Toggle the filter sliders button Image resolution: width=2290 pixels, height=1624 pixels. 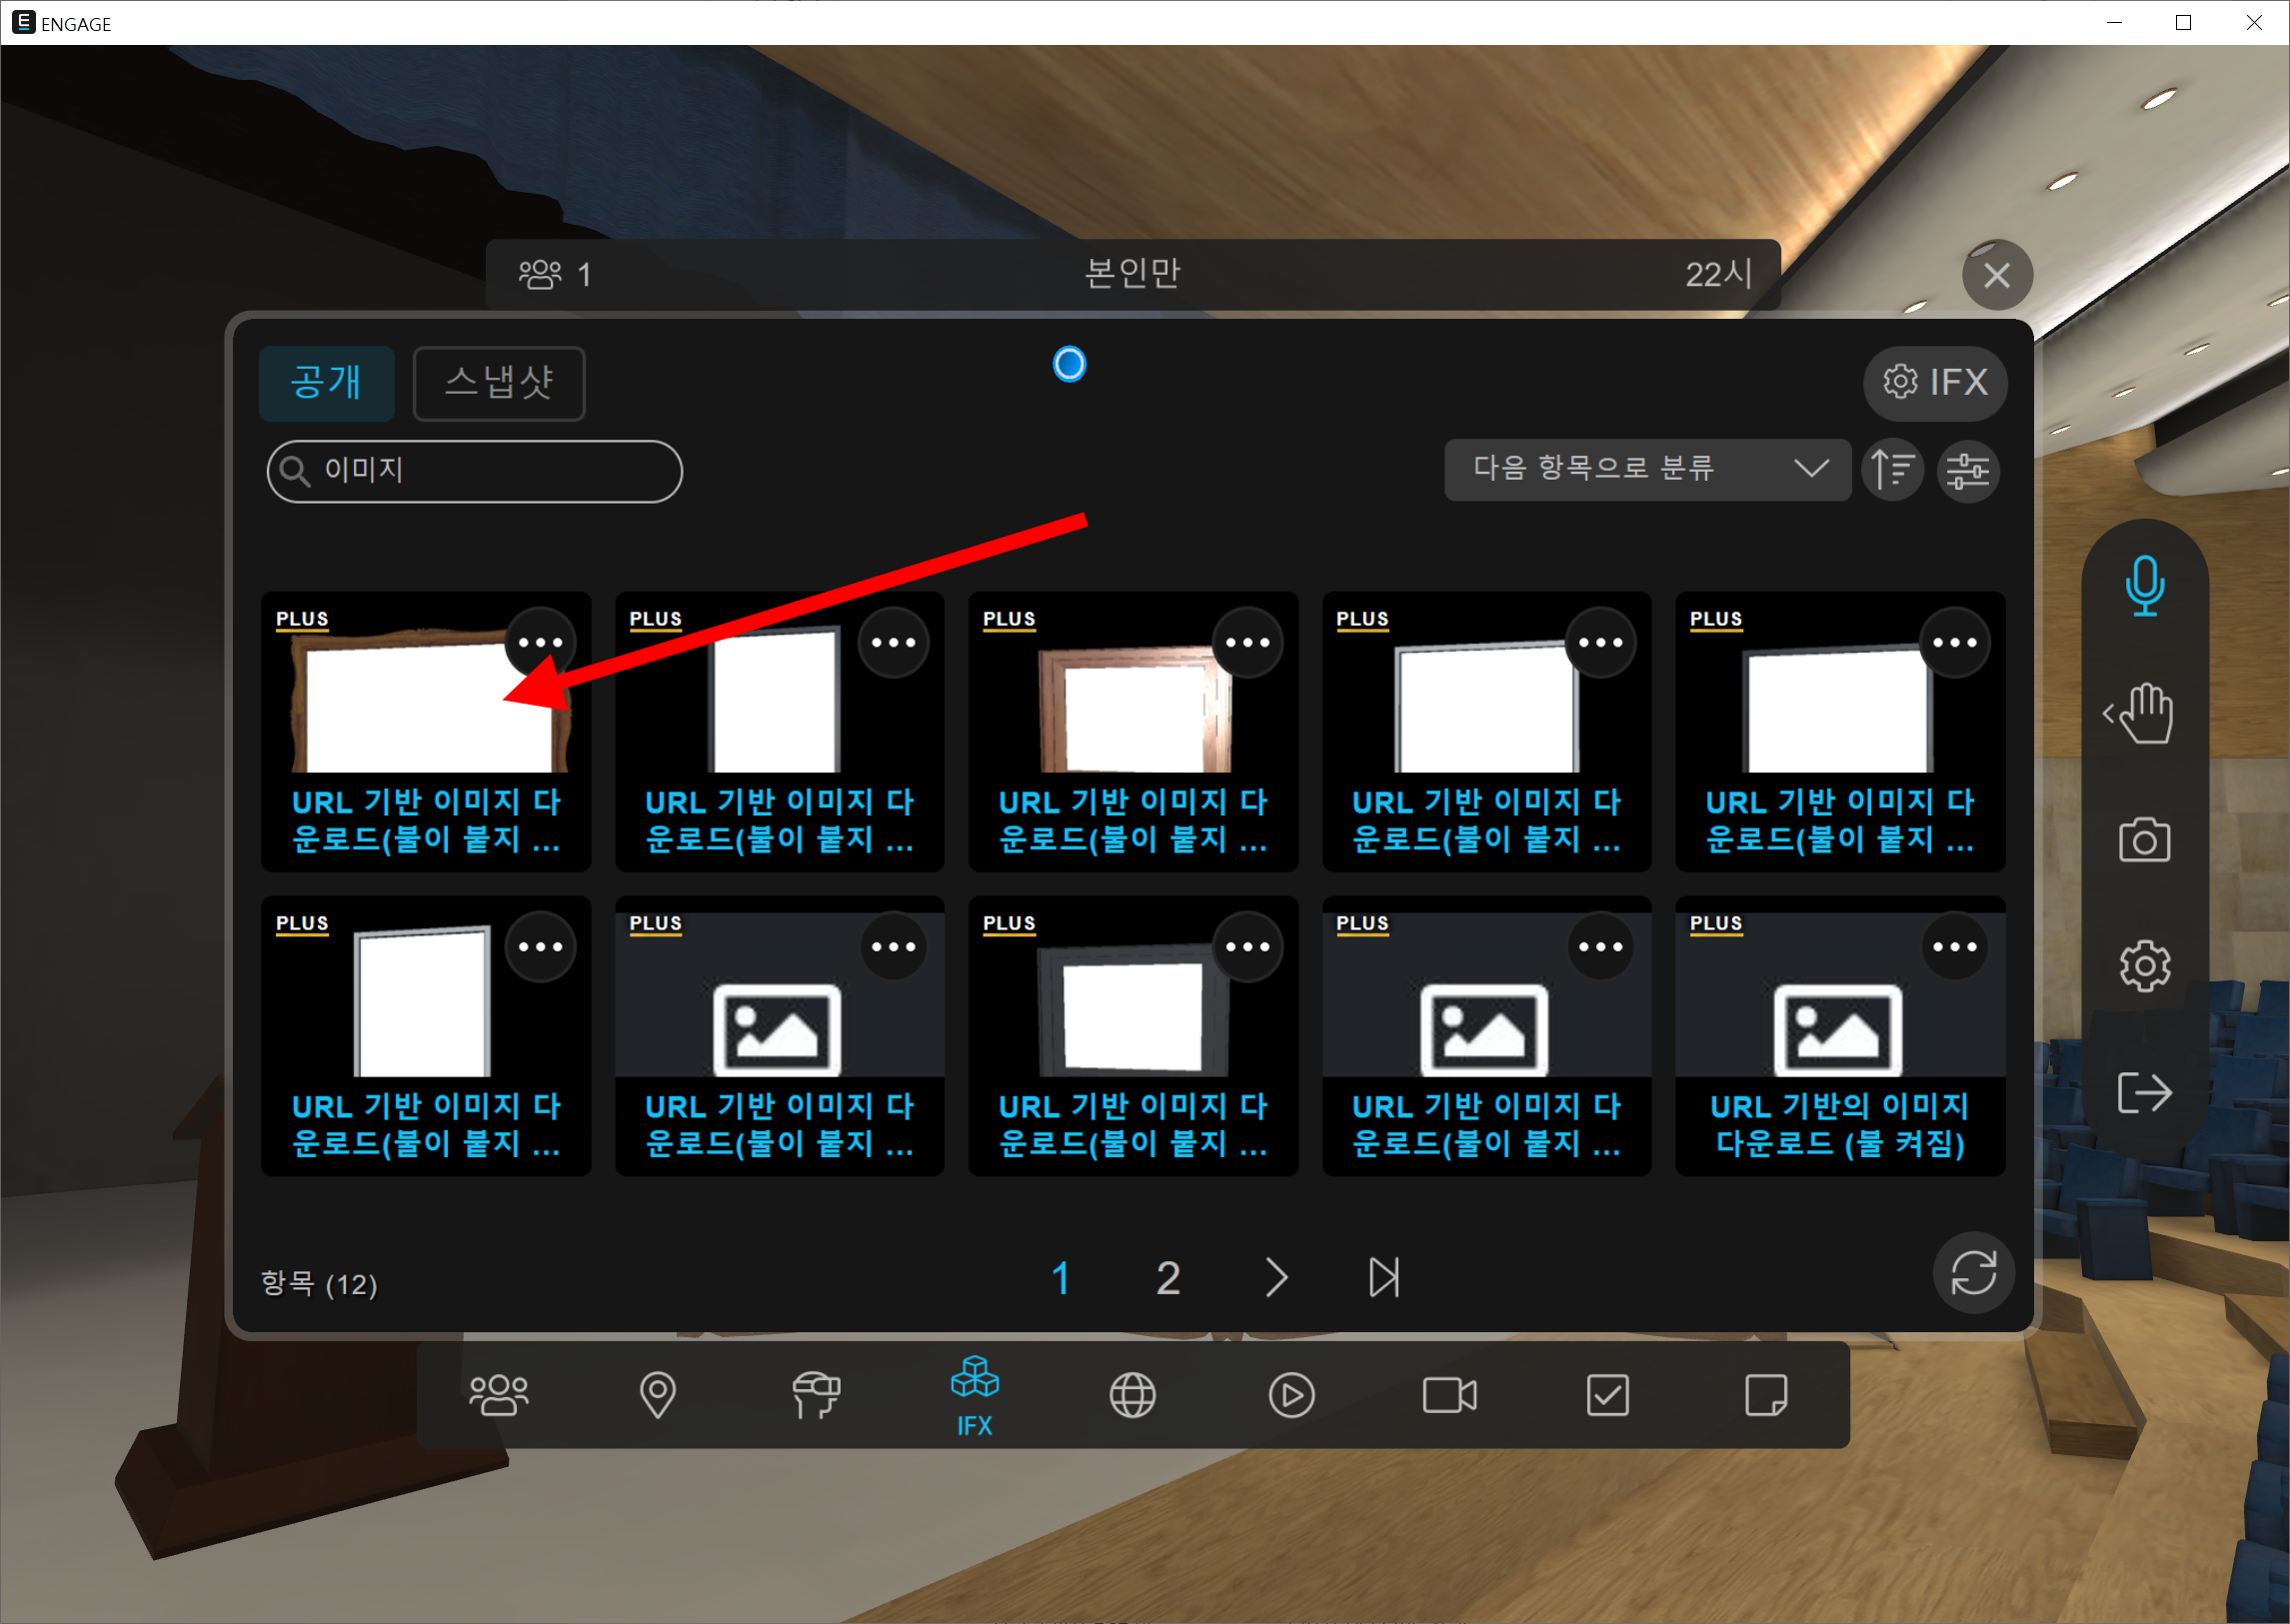click(1968, 469)
